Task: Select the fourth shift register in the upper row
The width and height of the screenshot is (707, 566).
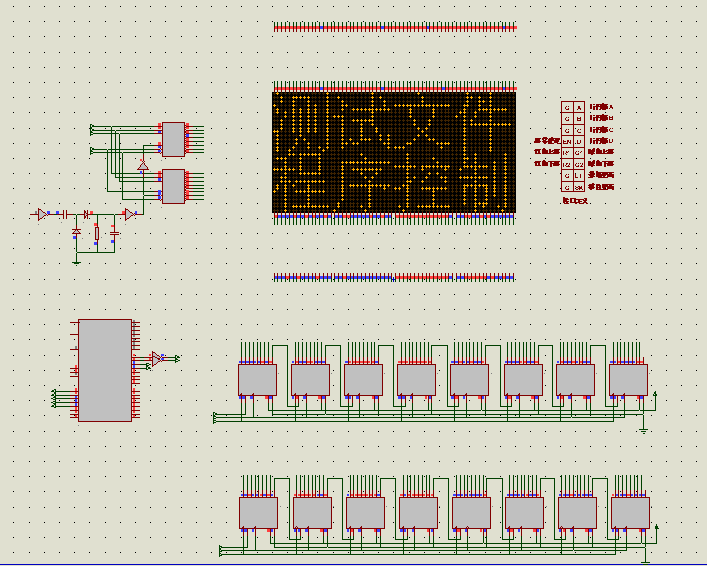Action: click(x=416, y=379)
